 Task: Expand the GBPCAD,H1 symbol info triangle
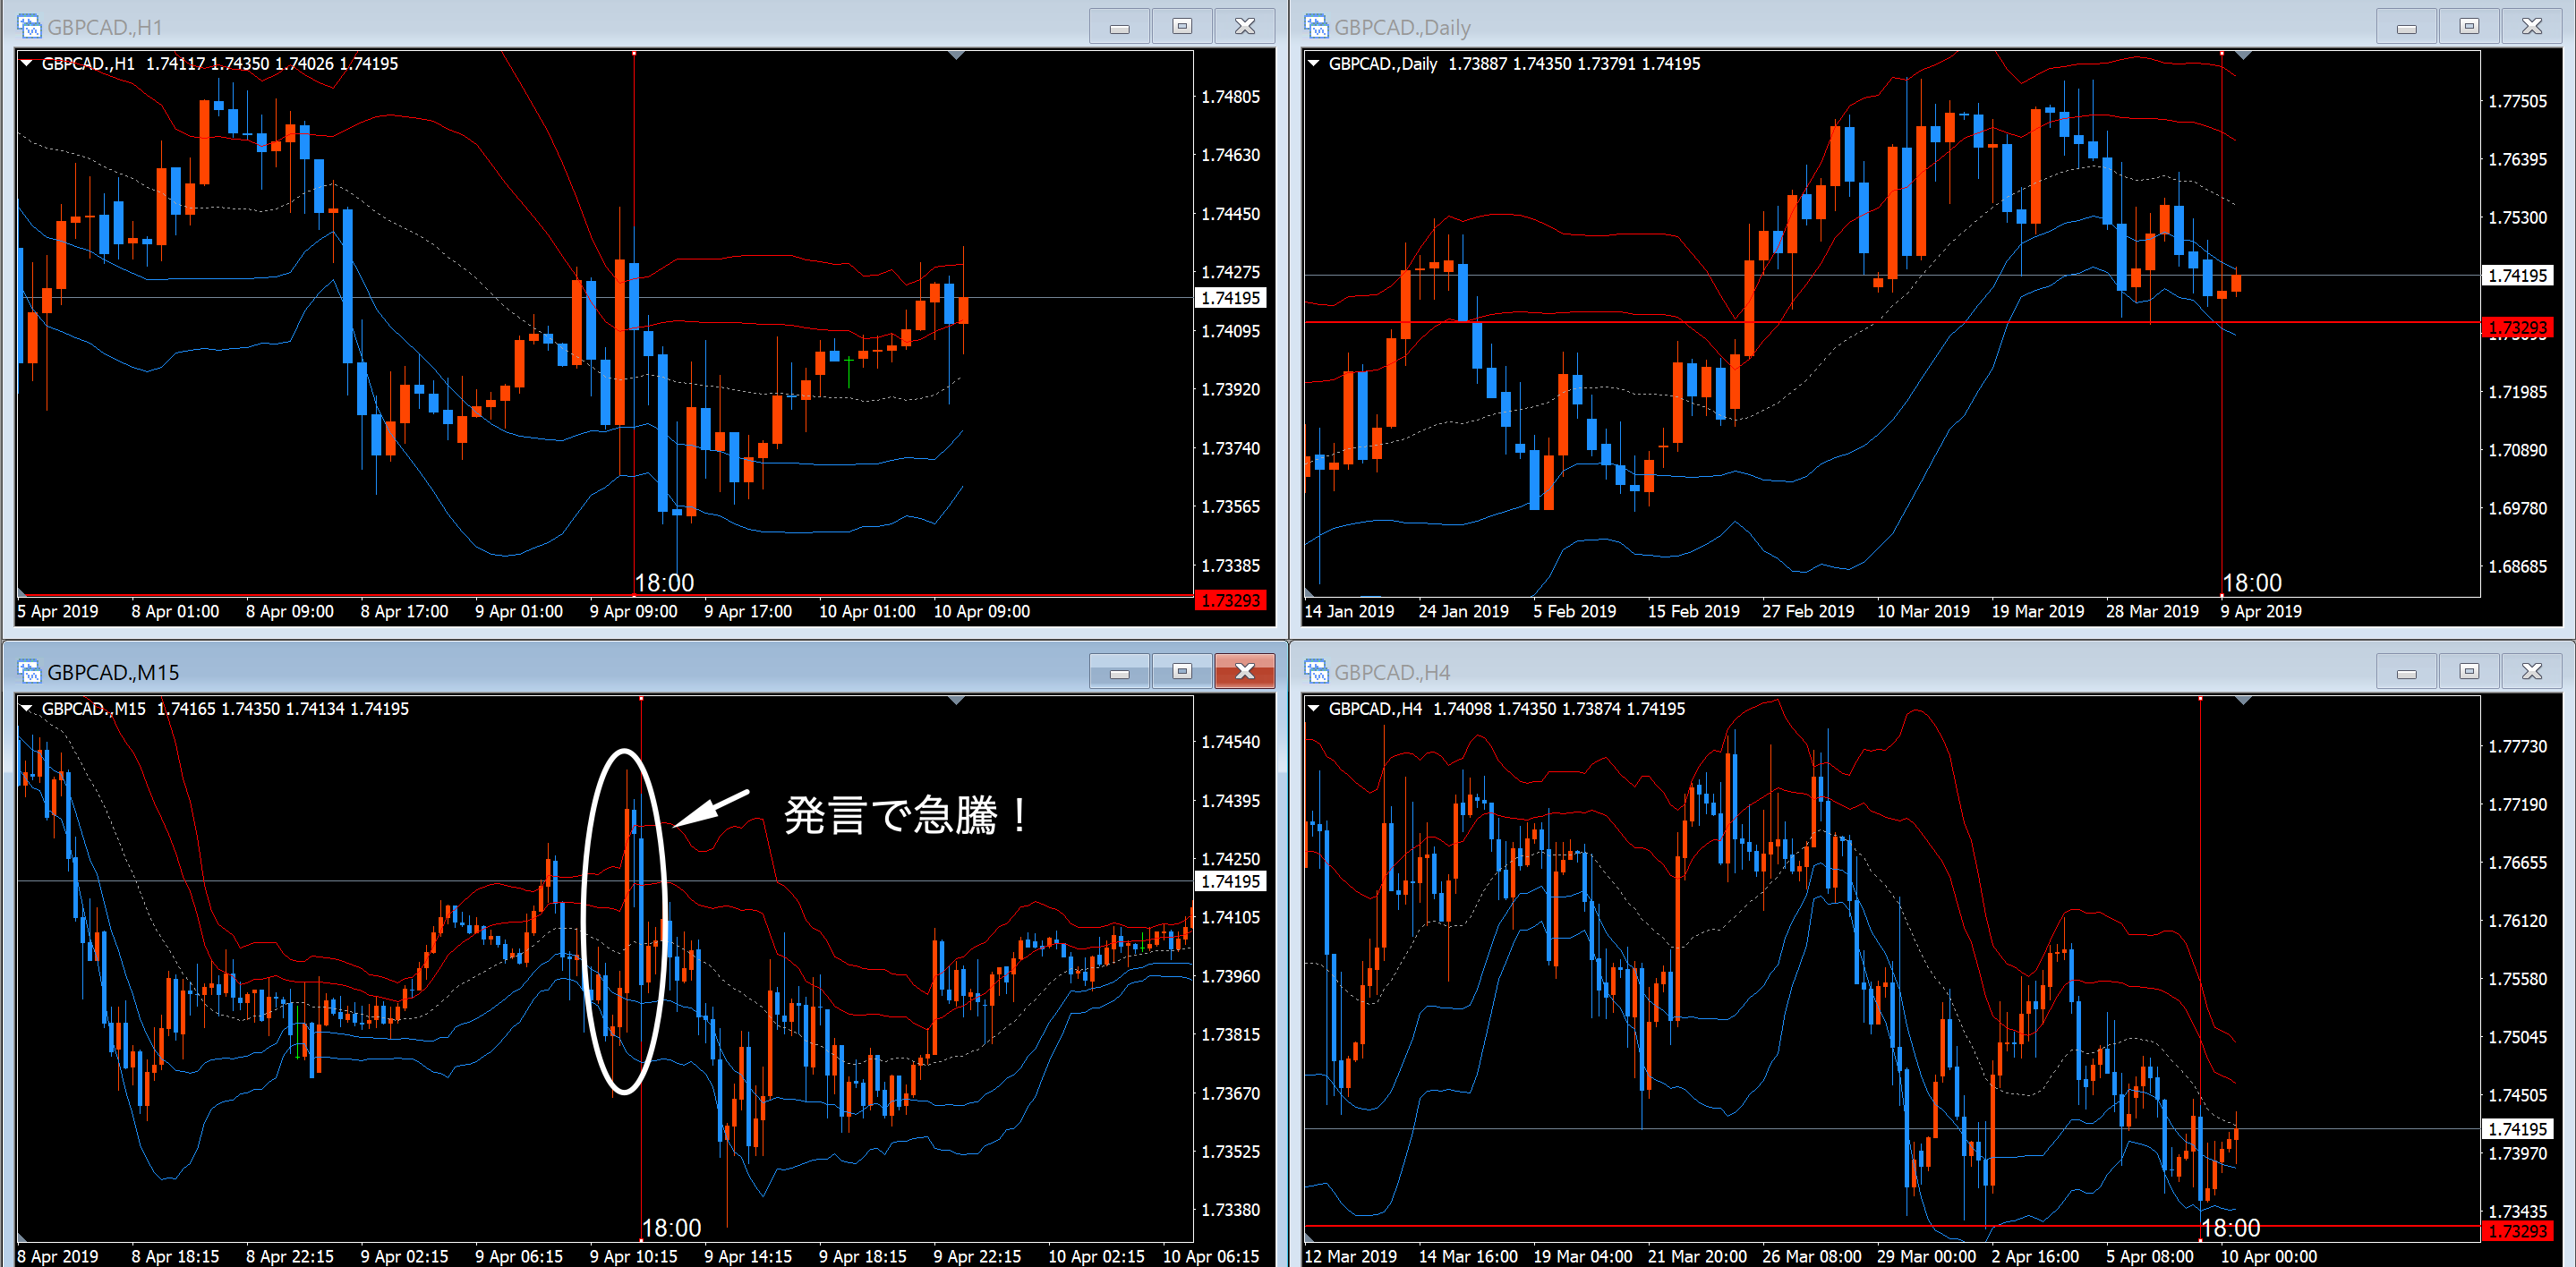pos(27,63)
